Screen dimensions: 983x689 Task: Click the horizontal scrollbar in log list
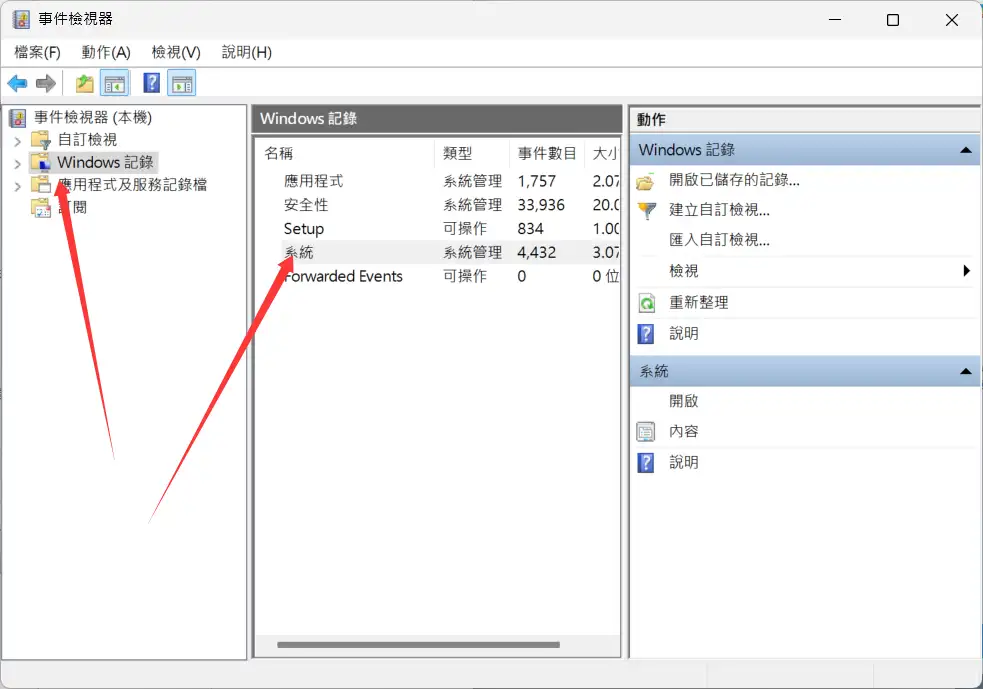418,644
